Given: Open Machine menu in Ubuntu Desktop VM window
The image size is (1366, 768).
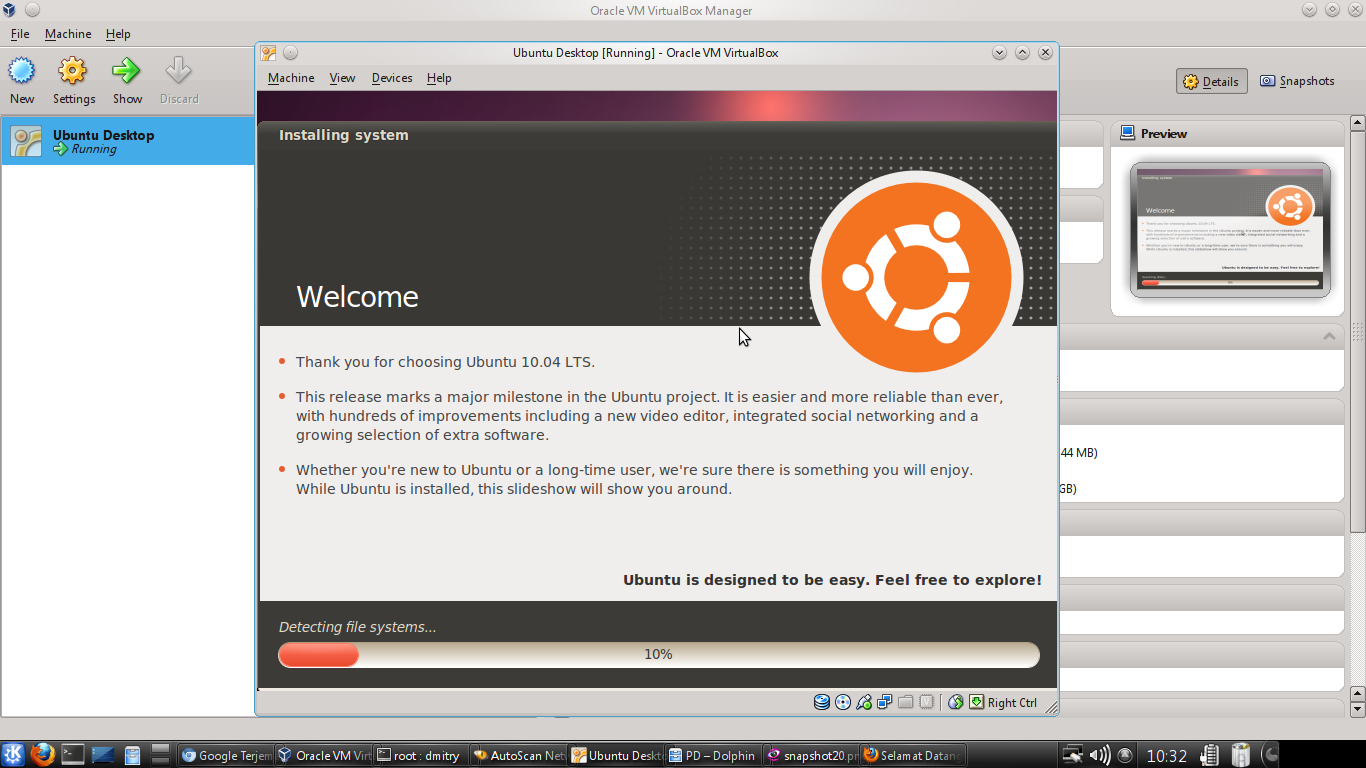Looking at the screenshot, I should coord(291,78).
